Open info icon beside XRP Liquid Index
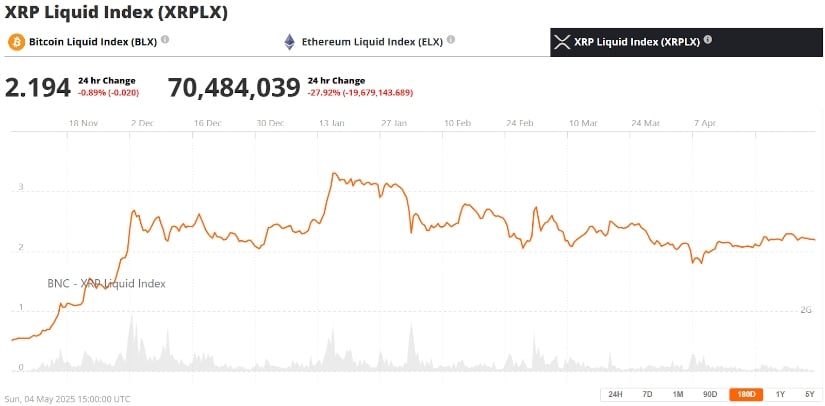Screen dimensions: 825x406 tap(708, 40)
